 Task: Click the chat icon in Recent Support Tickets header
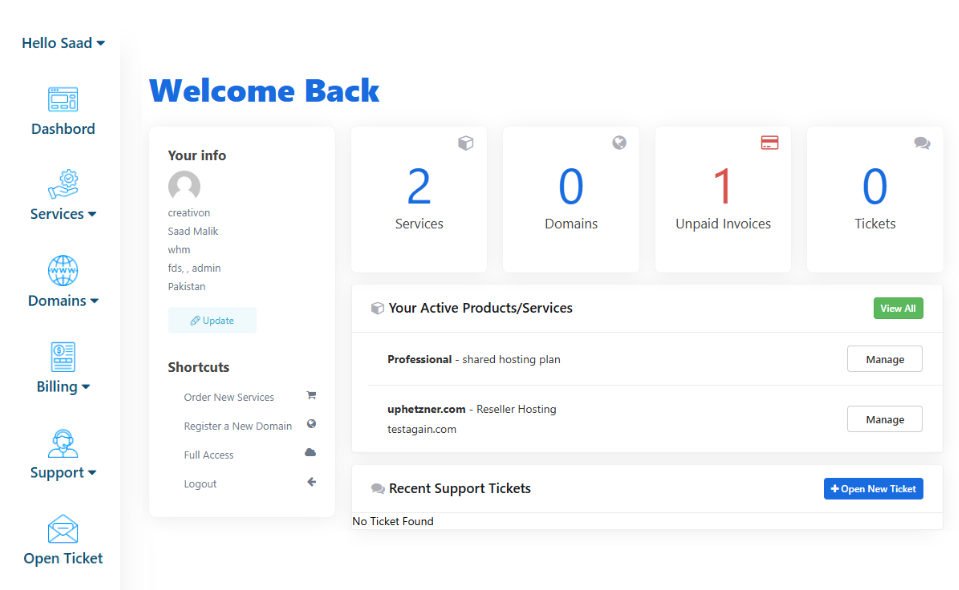click(x=377, y=488)
